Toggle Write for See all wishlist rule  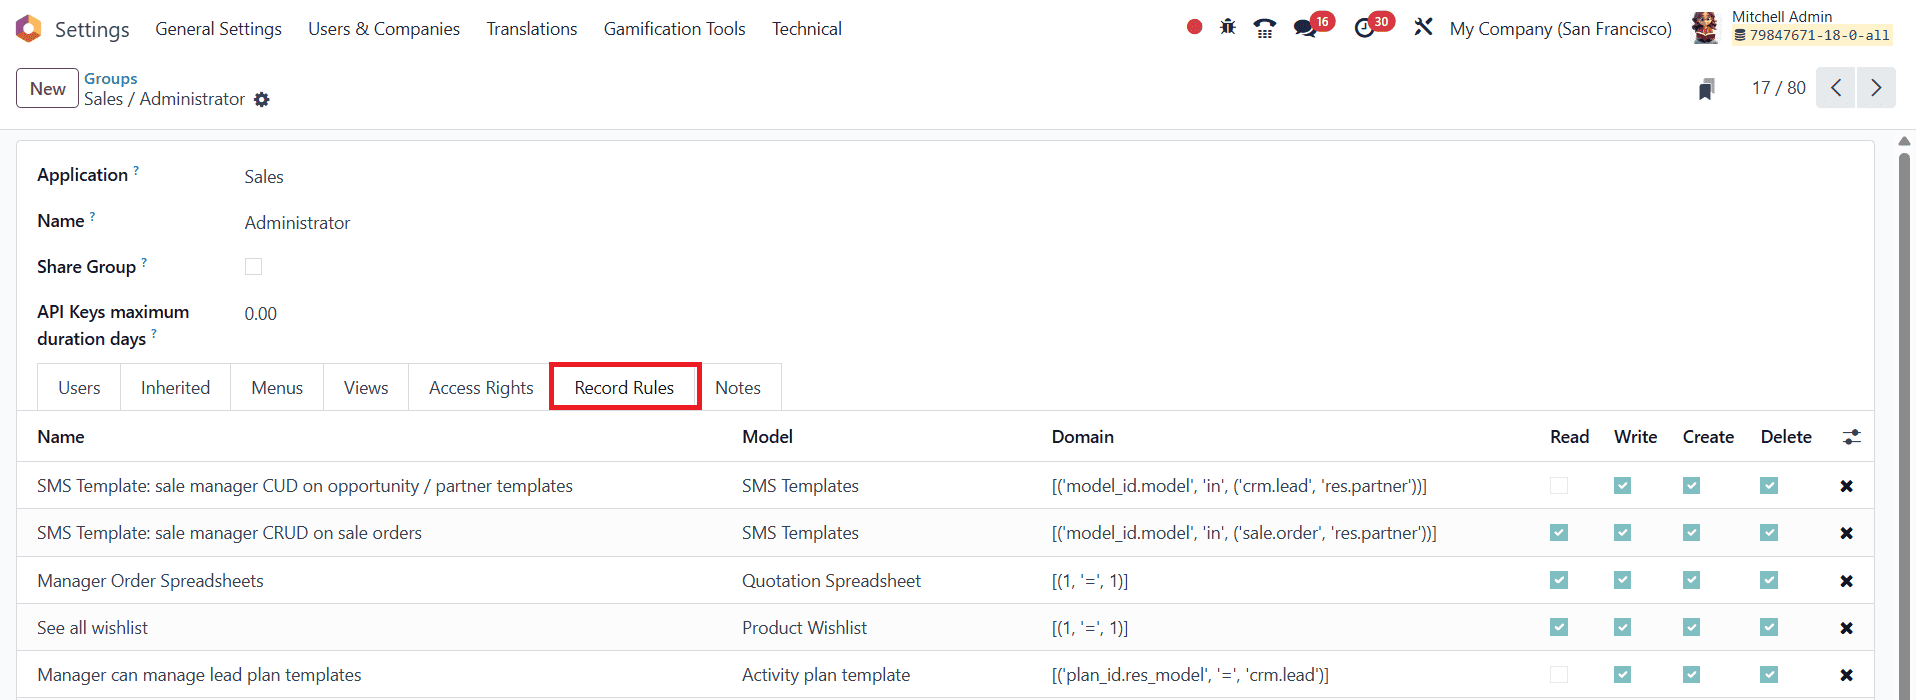[x=1622, y=627]
